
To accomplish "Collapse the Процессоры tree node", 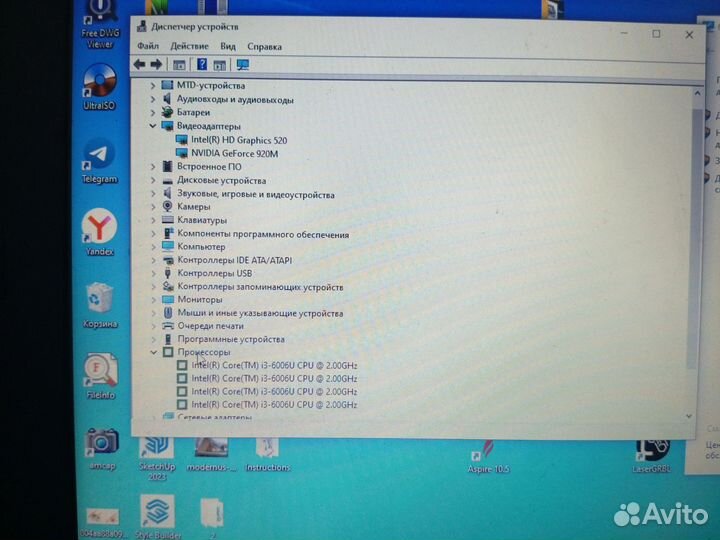I will pyautogui.click(x=153, y=353).
